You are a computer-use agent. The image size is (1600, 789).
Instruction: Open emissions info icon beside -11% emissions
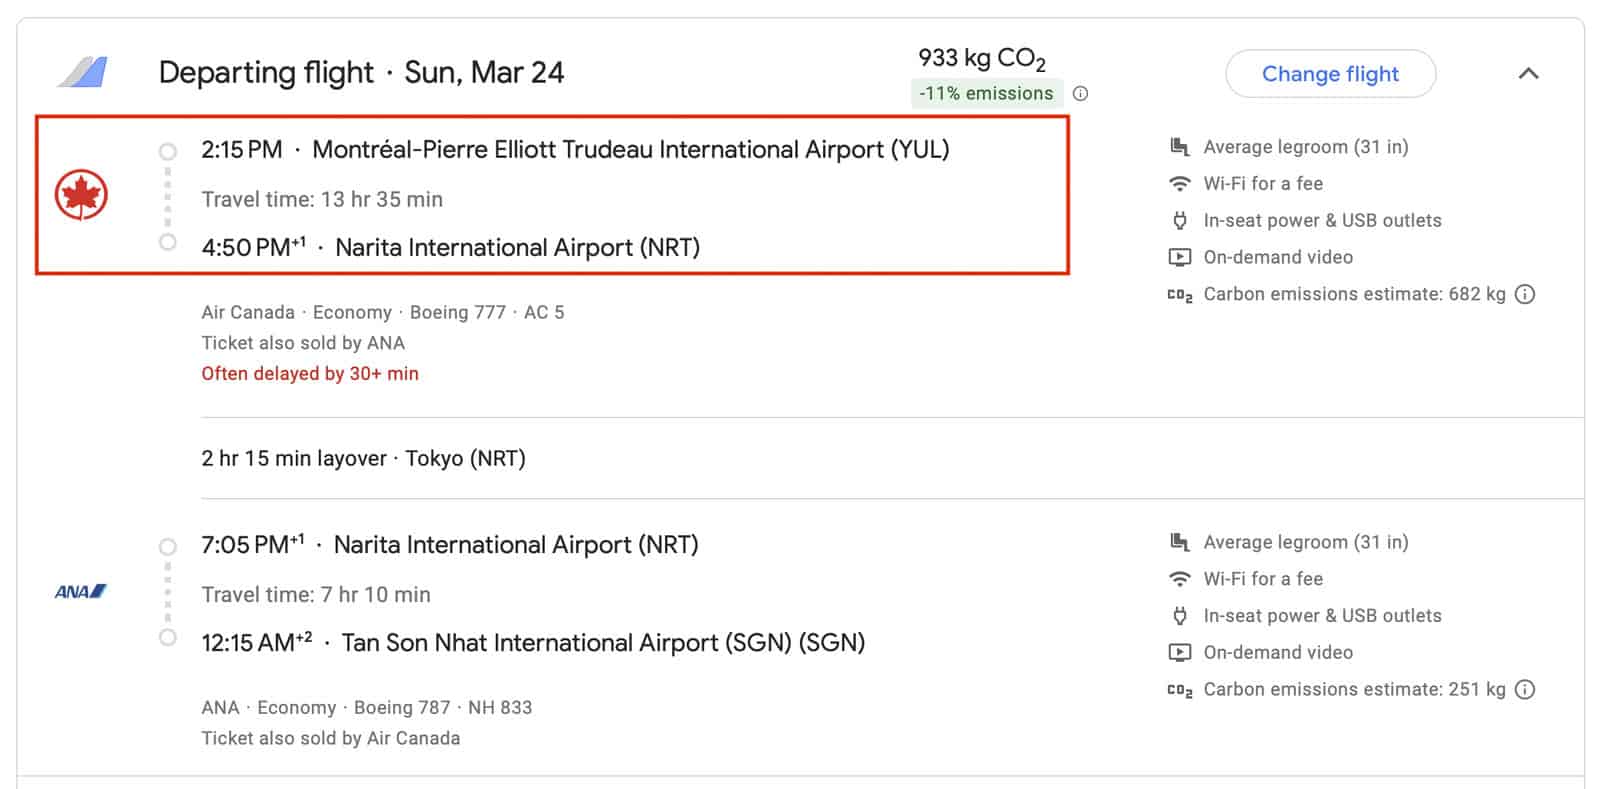pyautogui.click(x=1080, y=94)
